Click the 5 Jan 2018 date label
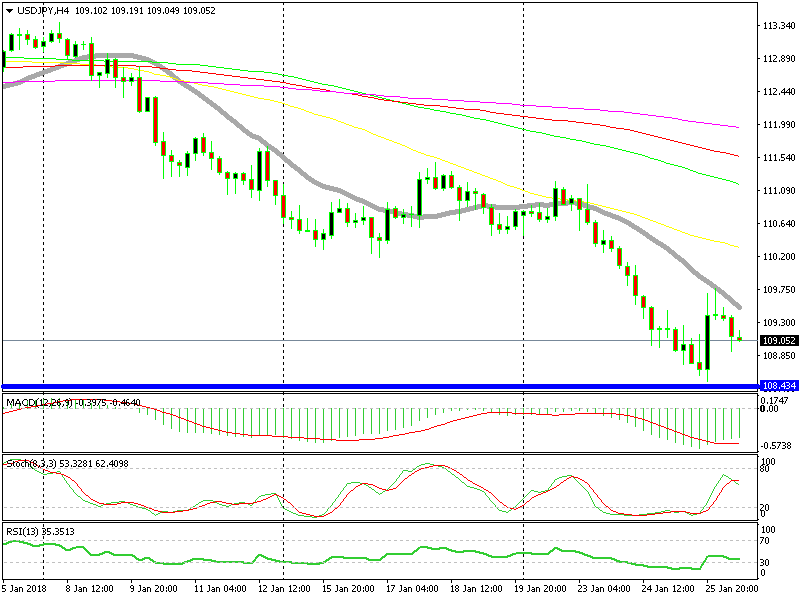 (x=24, y=588)
